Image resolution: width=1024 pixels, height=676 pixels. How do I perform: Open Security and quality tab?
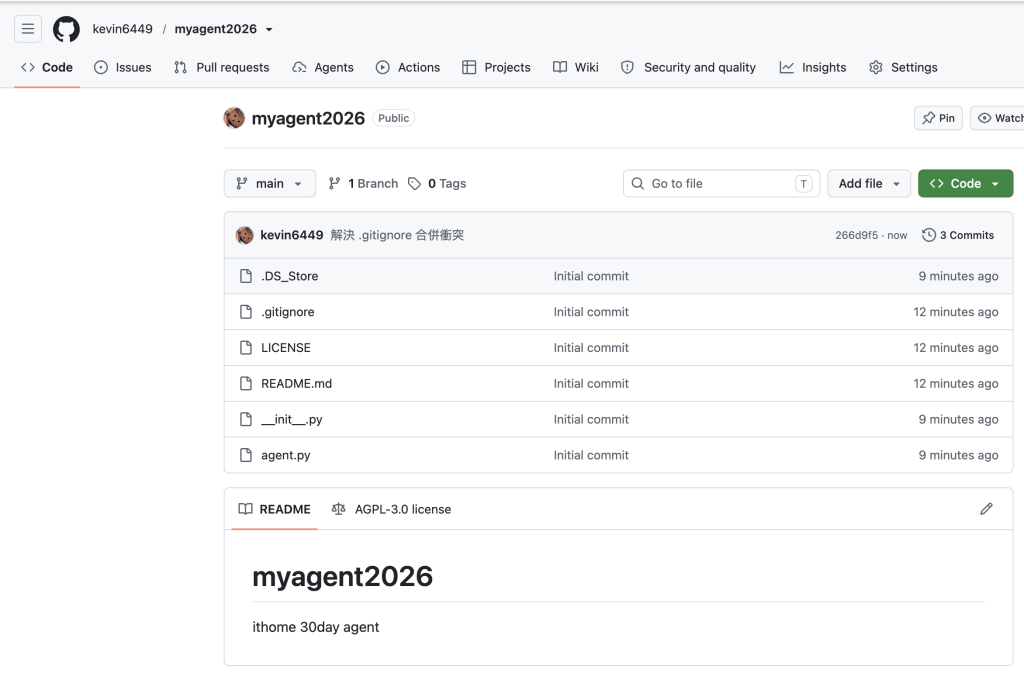[688, 67]
